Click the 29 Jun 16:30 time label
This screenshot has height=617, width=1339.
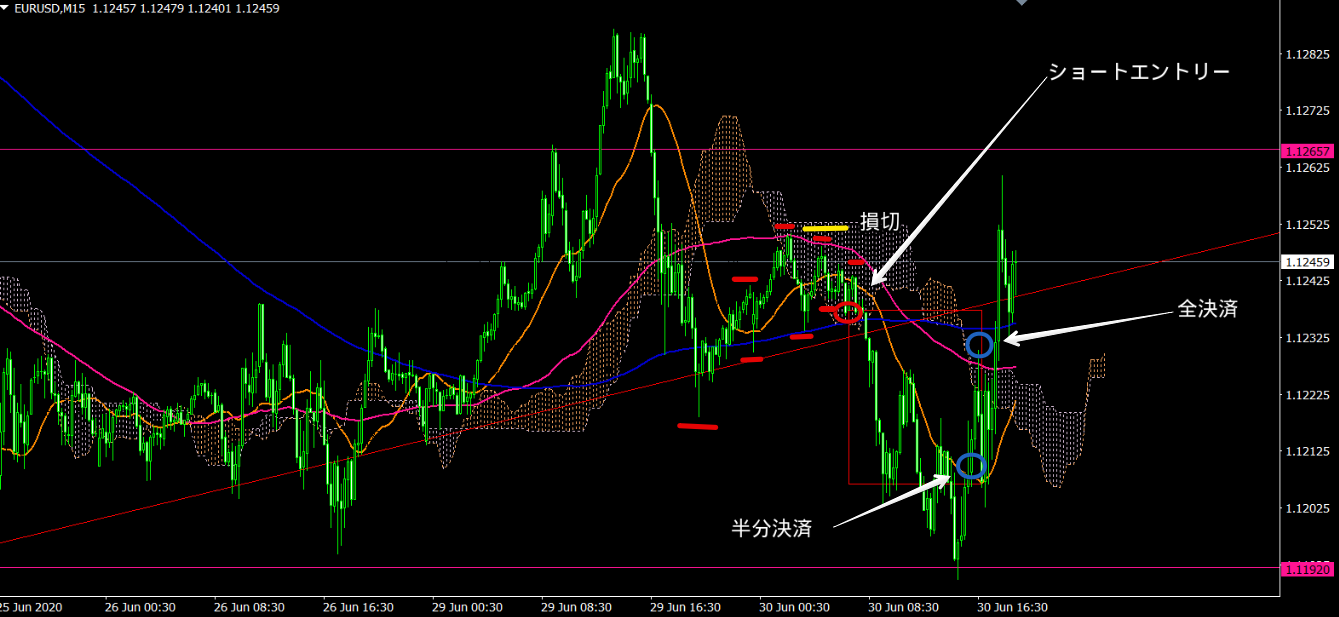pyautogui.click(x=685, y=607)
